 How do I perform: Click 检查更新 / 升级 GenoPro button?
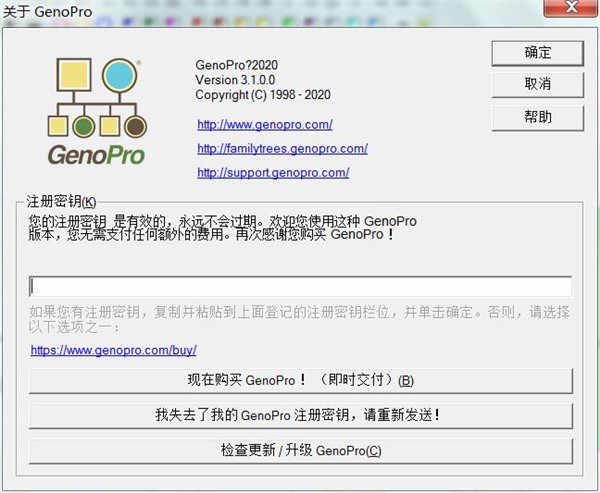pyautogui.click(x=300, y=451)
